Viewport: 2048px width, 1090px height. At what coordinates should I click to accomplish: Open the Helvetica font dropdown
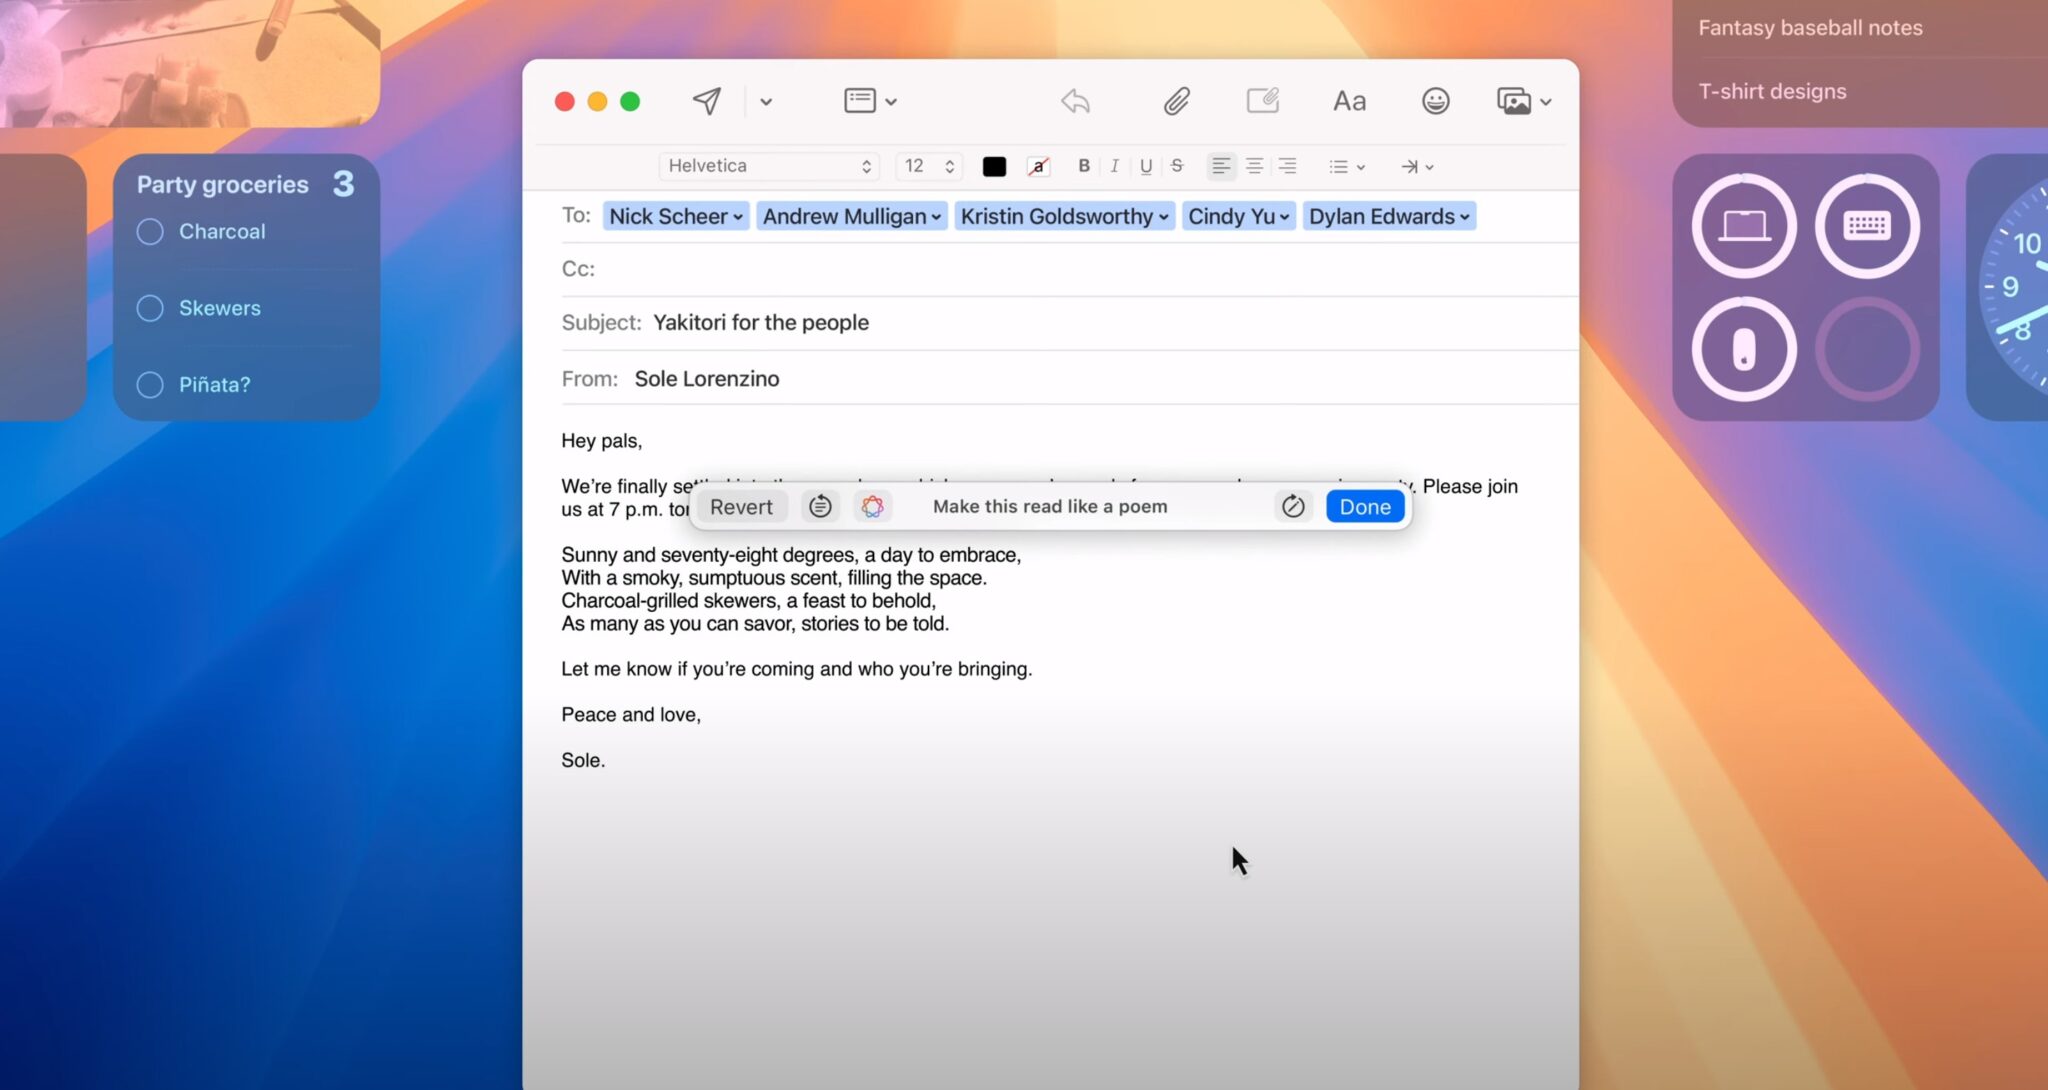coord(768,166)
